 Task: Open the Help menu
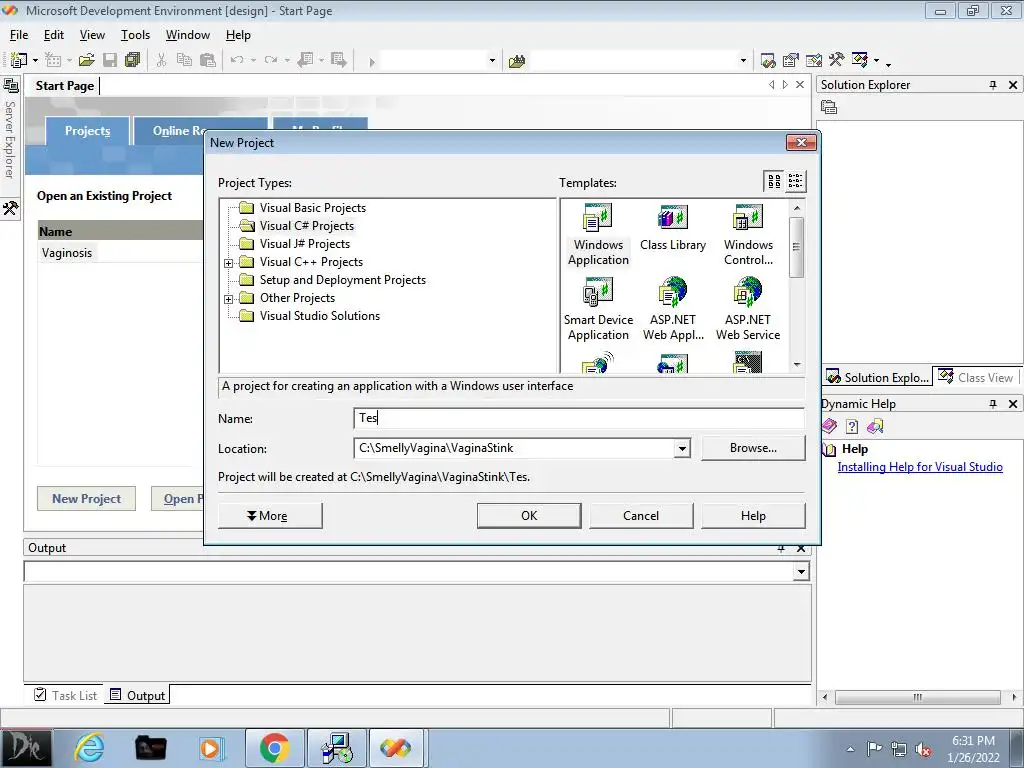tap(238, 35)
